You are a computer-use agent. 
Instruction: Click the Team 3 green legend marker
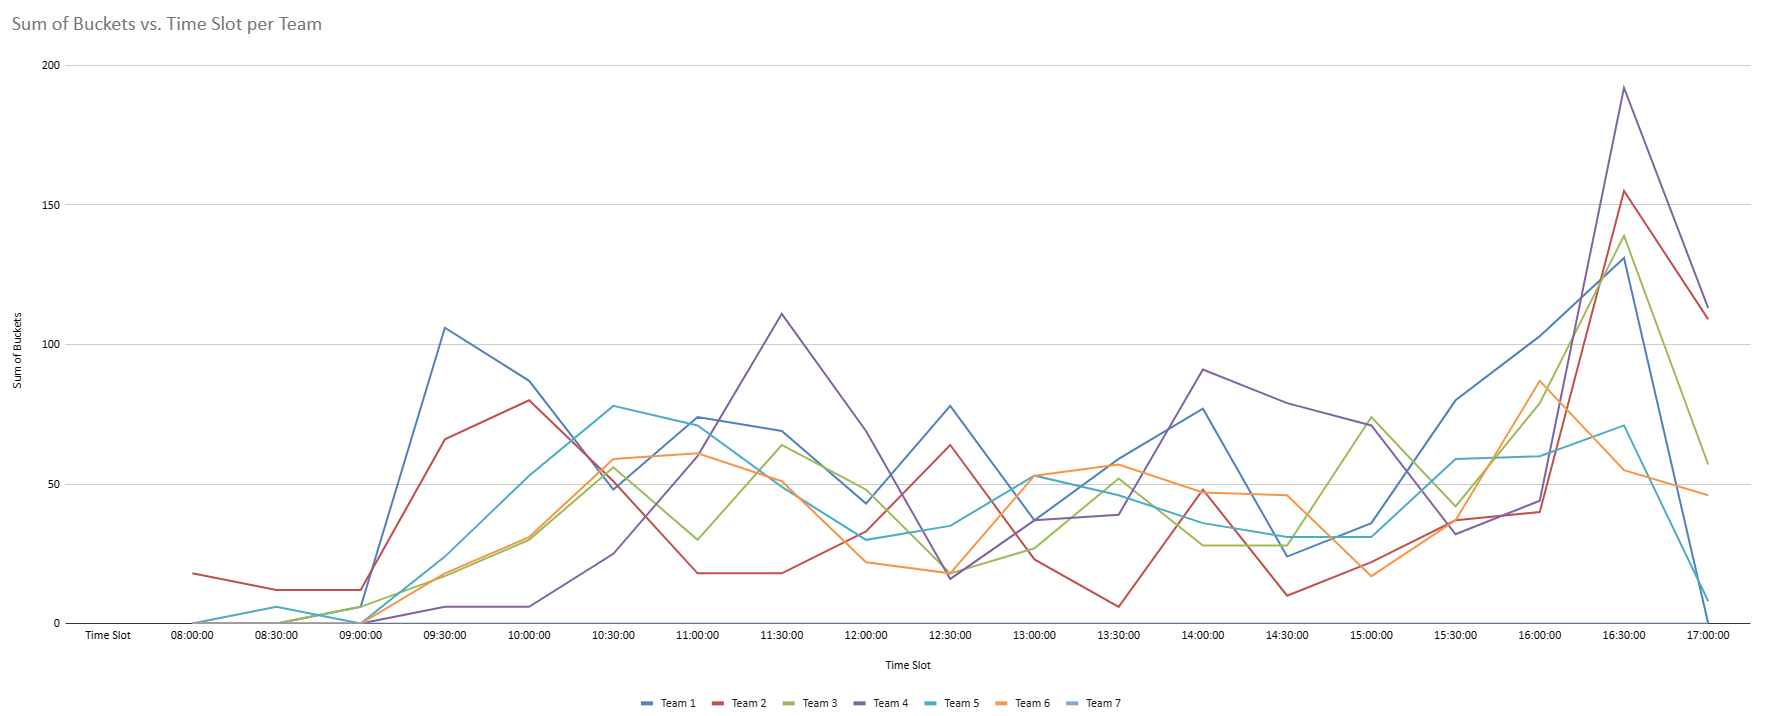789,704
